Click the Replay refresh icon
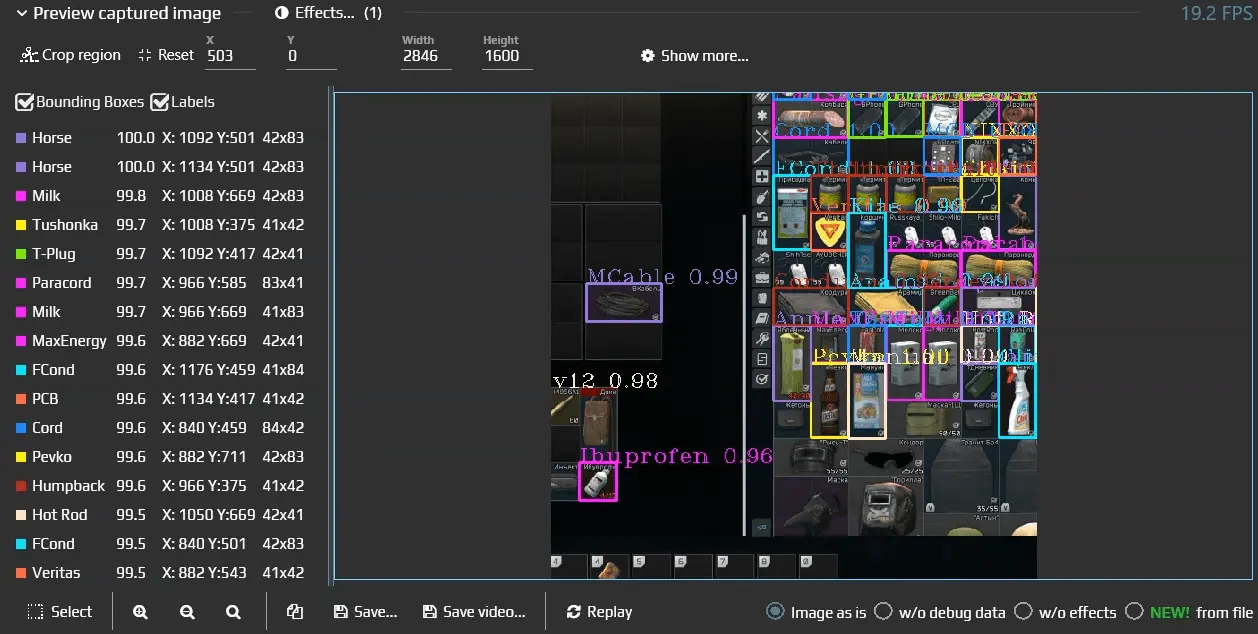Screen dimensions: 1258x634 tap(572, 611)
